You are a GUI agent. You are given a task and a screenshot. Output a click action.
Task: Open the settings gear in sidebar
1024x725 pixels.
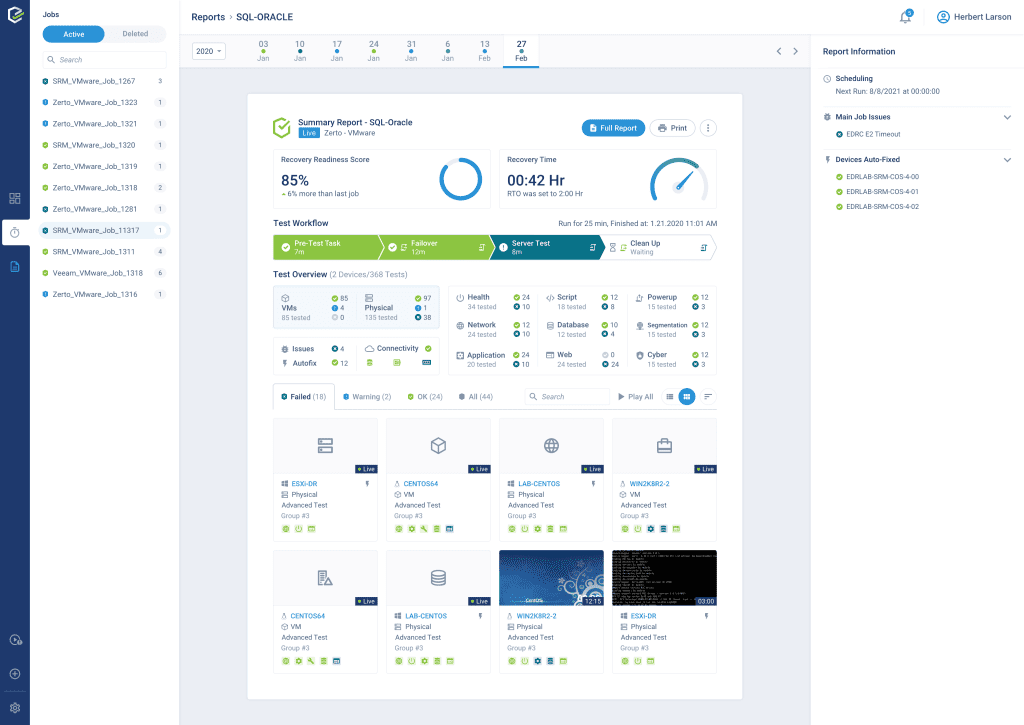15,707
